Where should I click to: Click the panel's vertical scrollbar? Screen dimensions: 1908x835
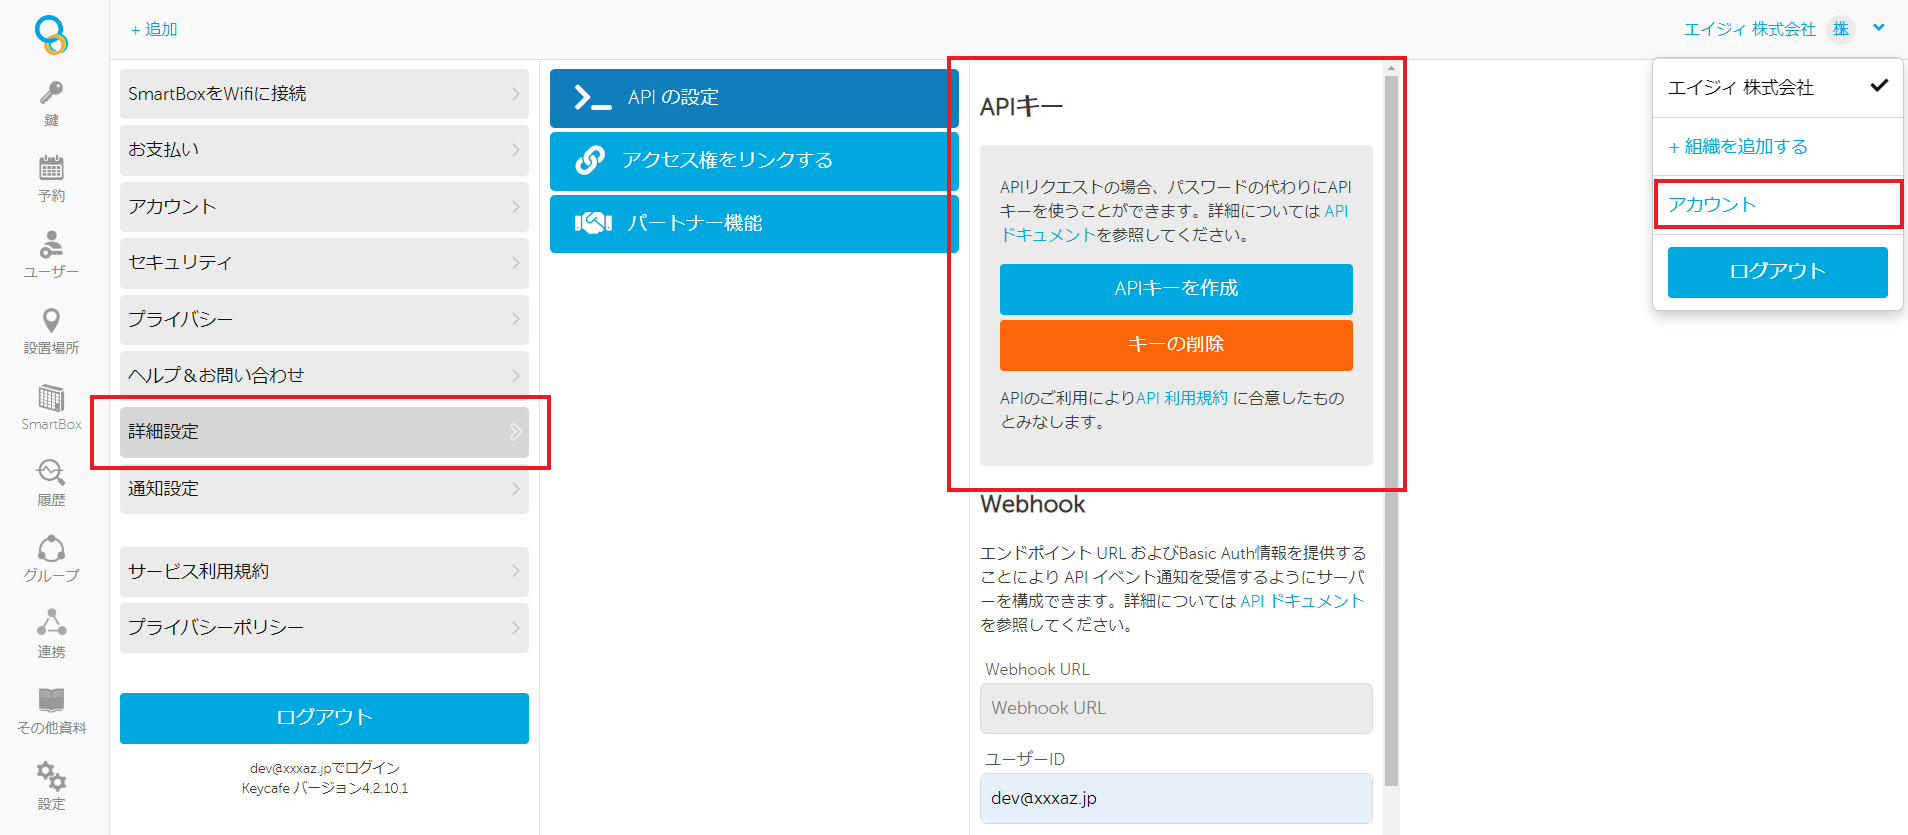[x=1391, y=430]
